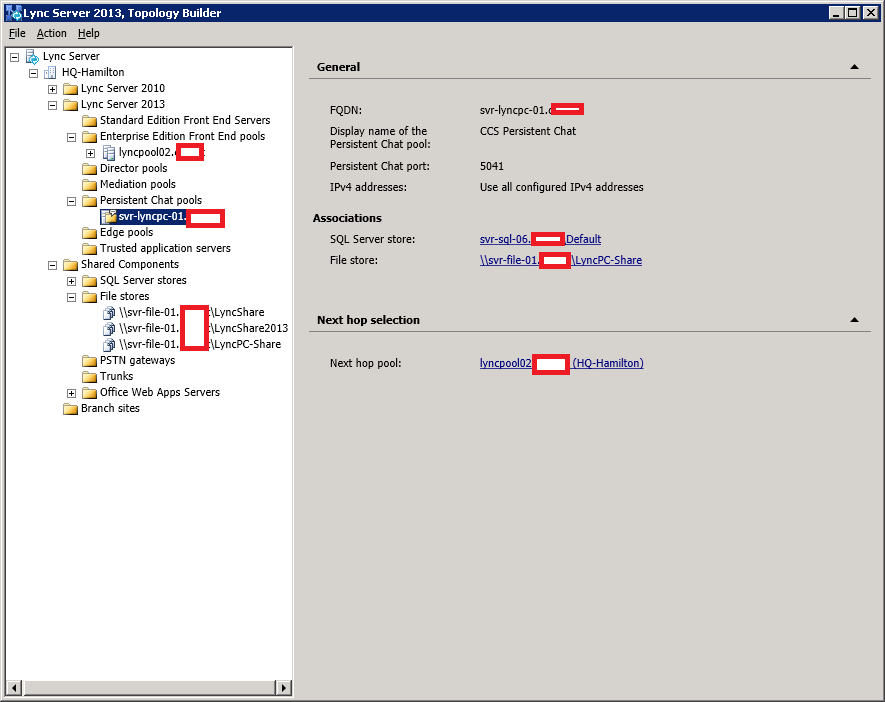Image resolution: width=885 pixels, height=702 pixels.
Task: Collapse the Lync Server 2013 node
Action: coord(52,105)
